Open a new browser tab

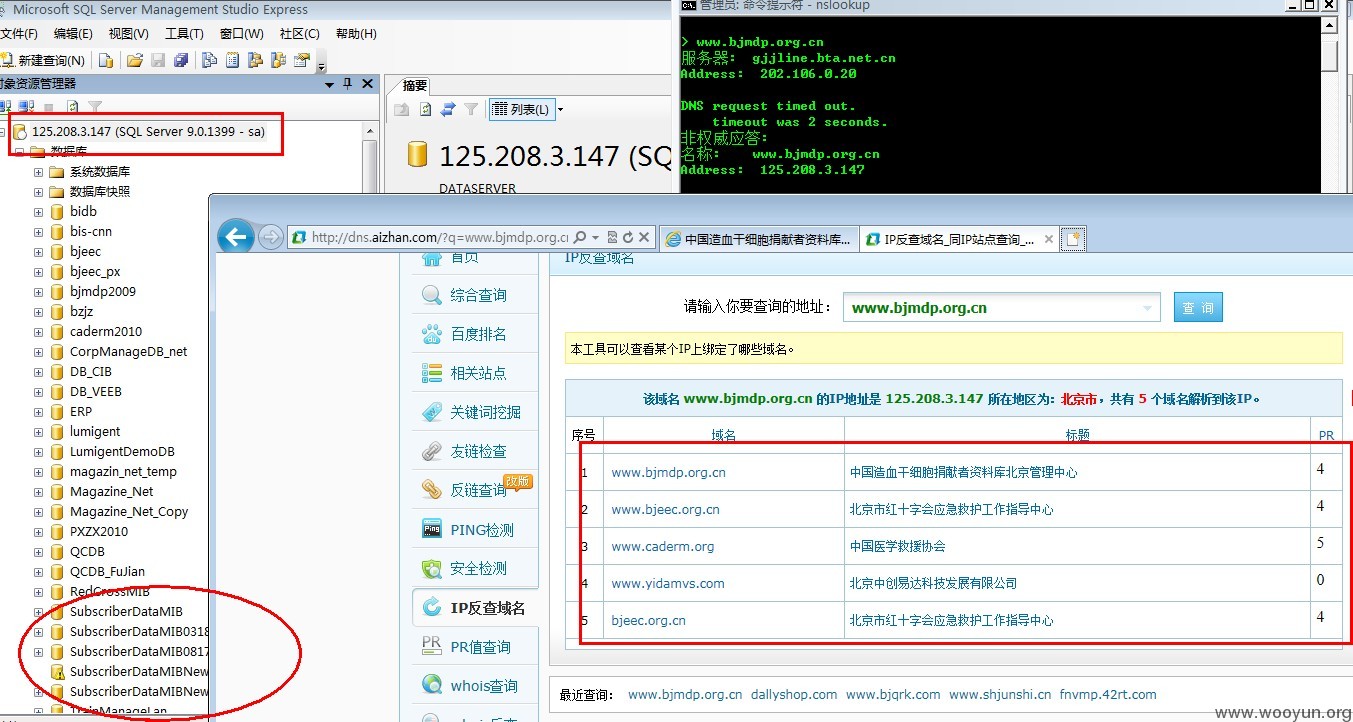pyautogui.click(x=1074, y=239)
